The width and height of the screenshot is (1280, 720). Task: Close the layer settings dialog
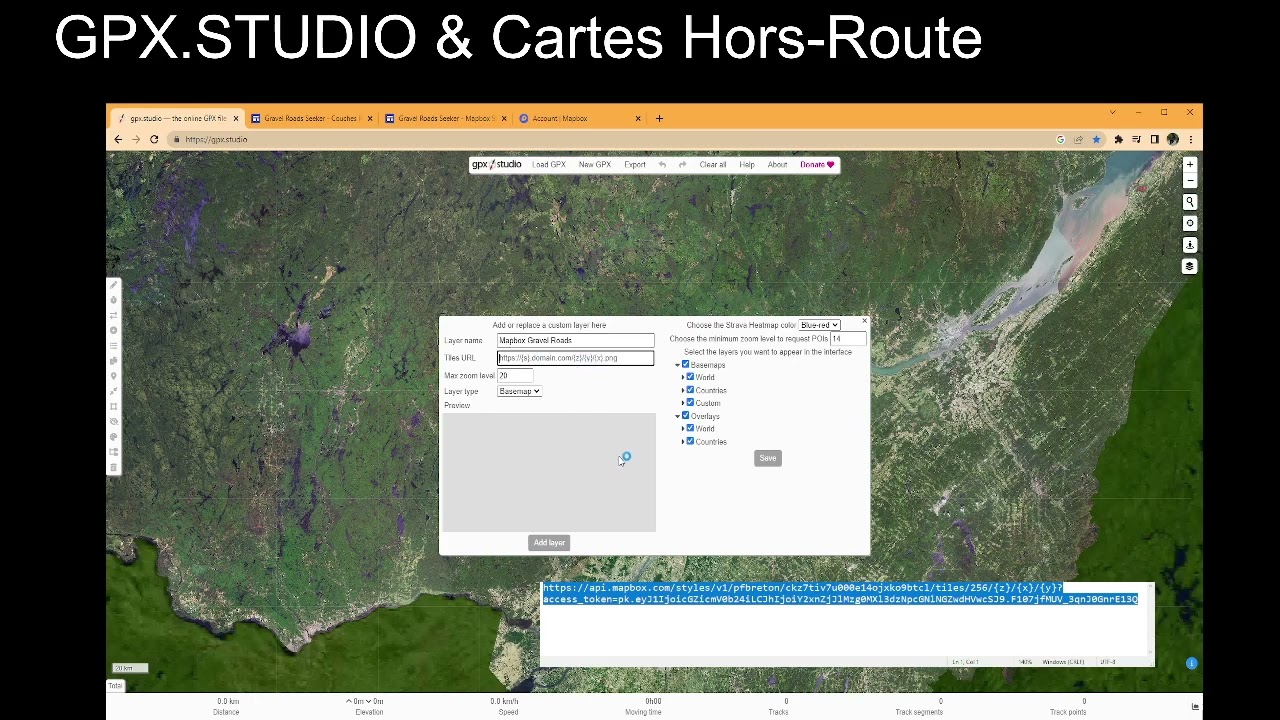(x=864, y=322)
